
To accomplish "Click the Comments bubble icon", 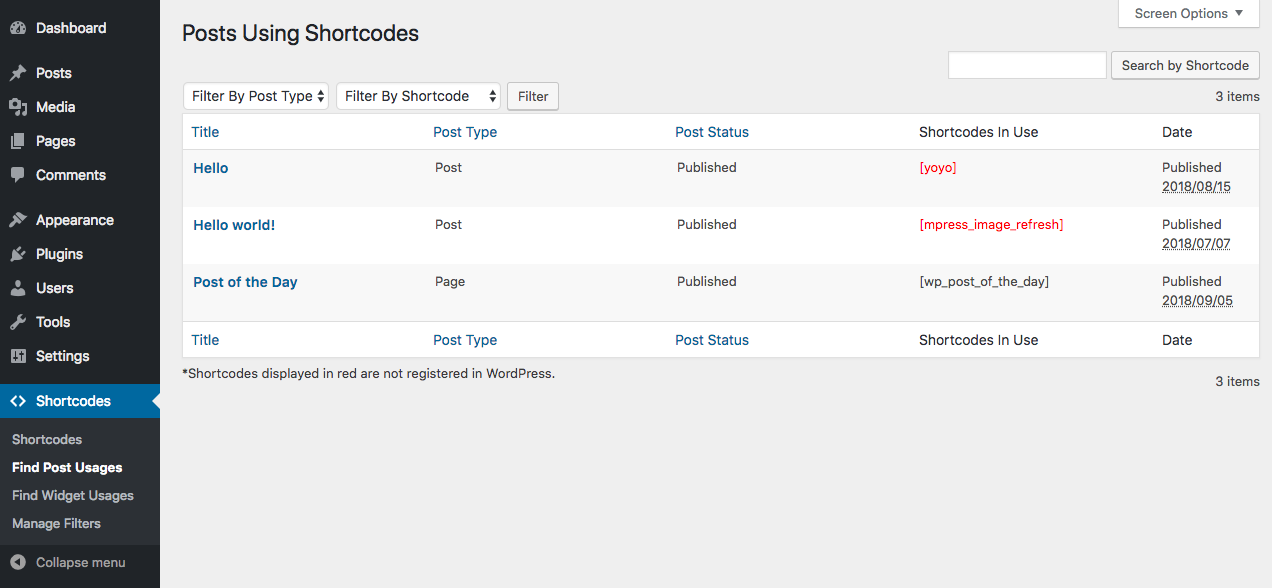I will coord(18,175).
